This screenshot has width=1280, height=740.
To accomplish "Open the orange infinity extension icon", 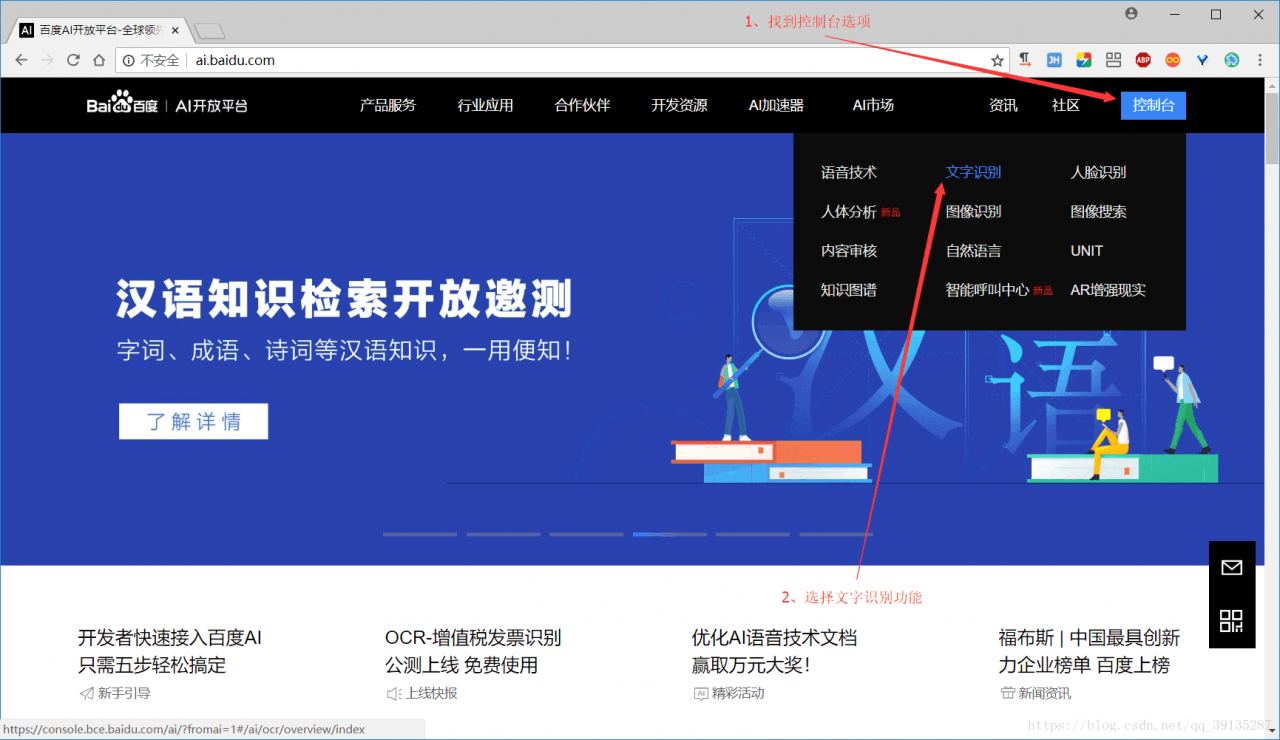I will 1173,60.
